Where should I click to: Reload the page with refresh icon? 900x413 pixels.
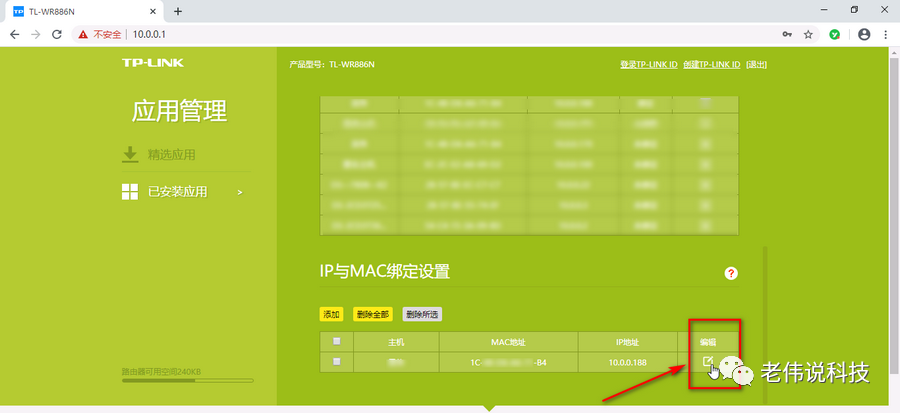pos(56,34)
